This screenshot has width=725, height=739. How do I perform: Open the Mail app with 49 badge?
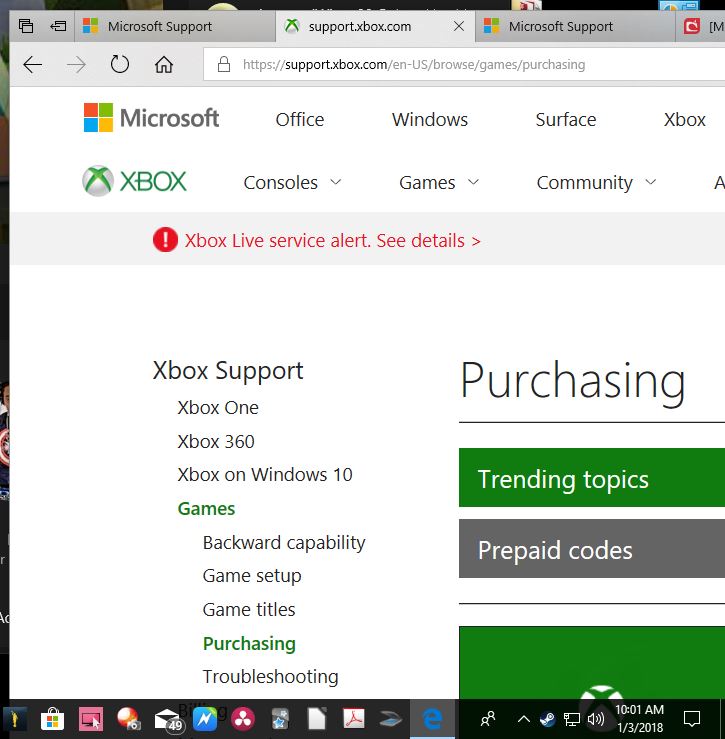click(168, 720)
